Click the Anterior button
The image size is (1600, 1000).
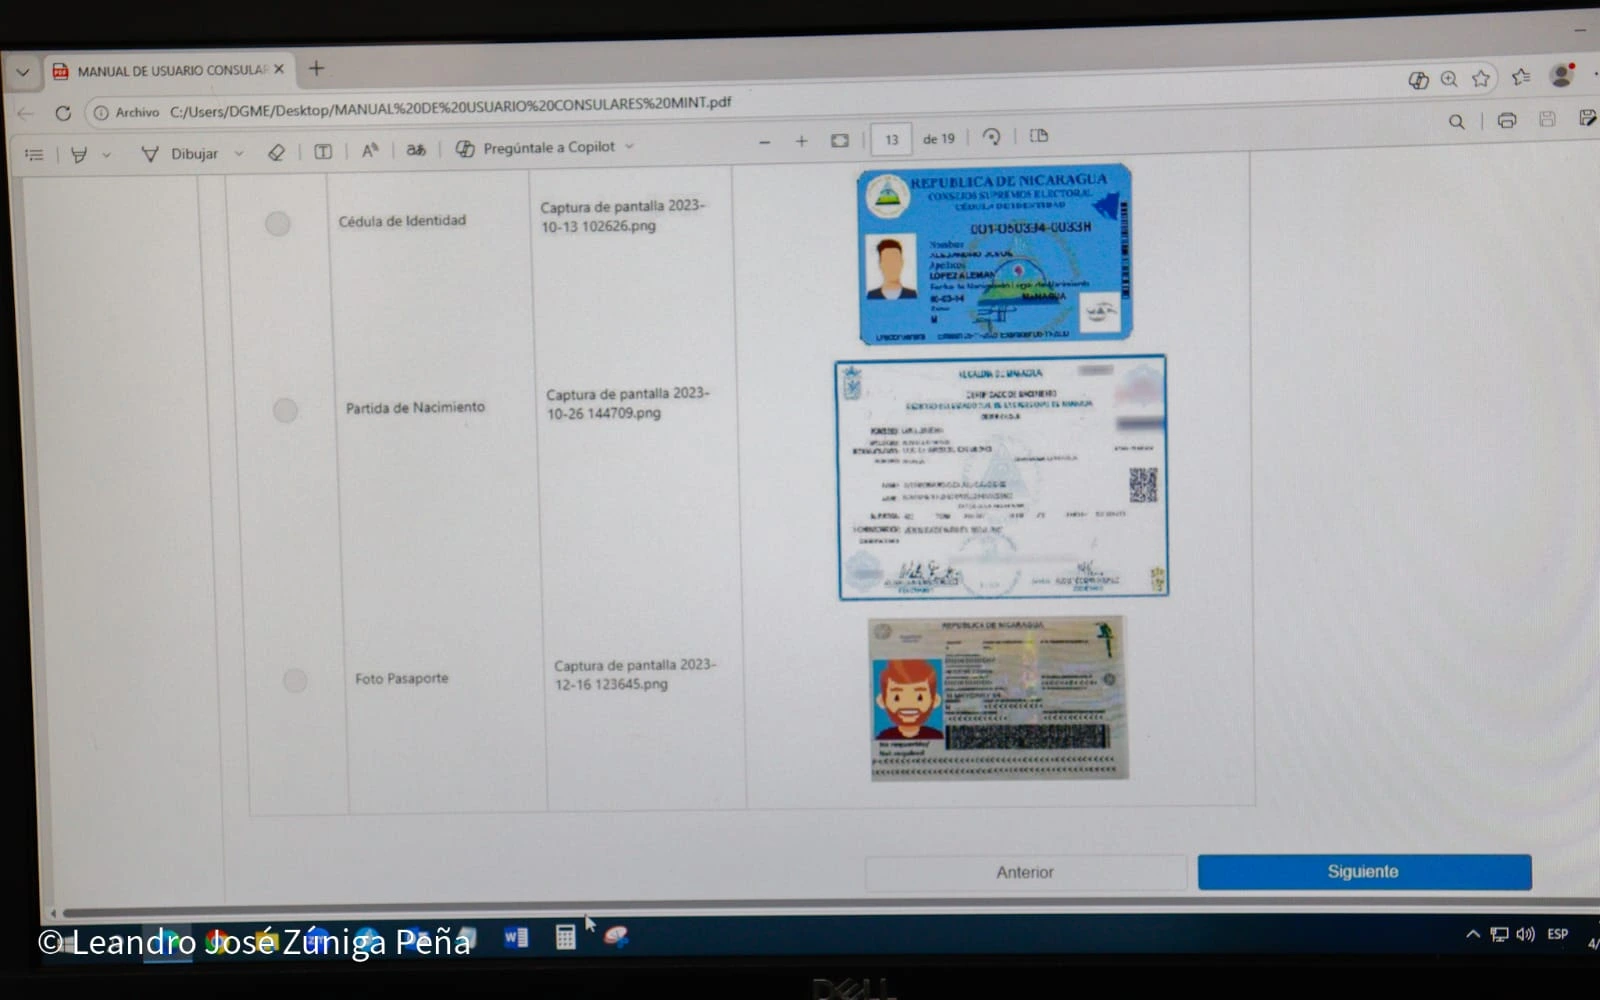tap(1025, 872)
